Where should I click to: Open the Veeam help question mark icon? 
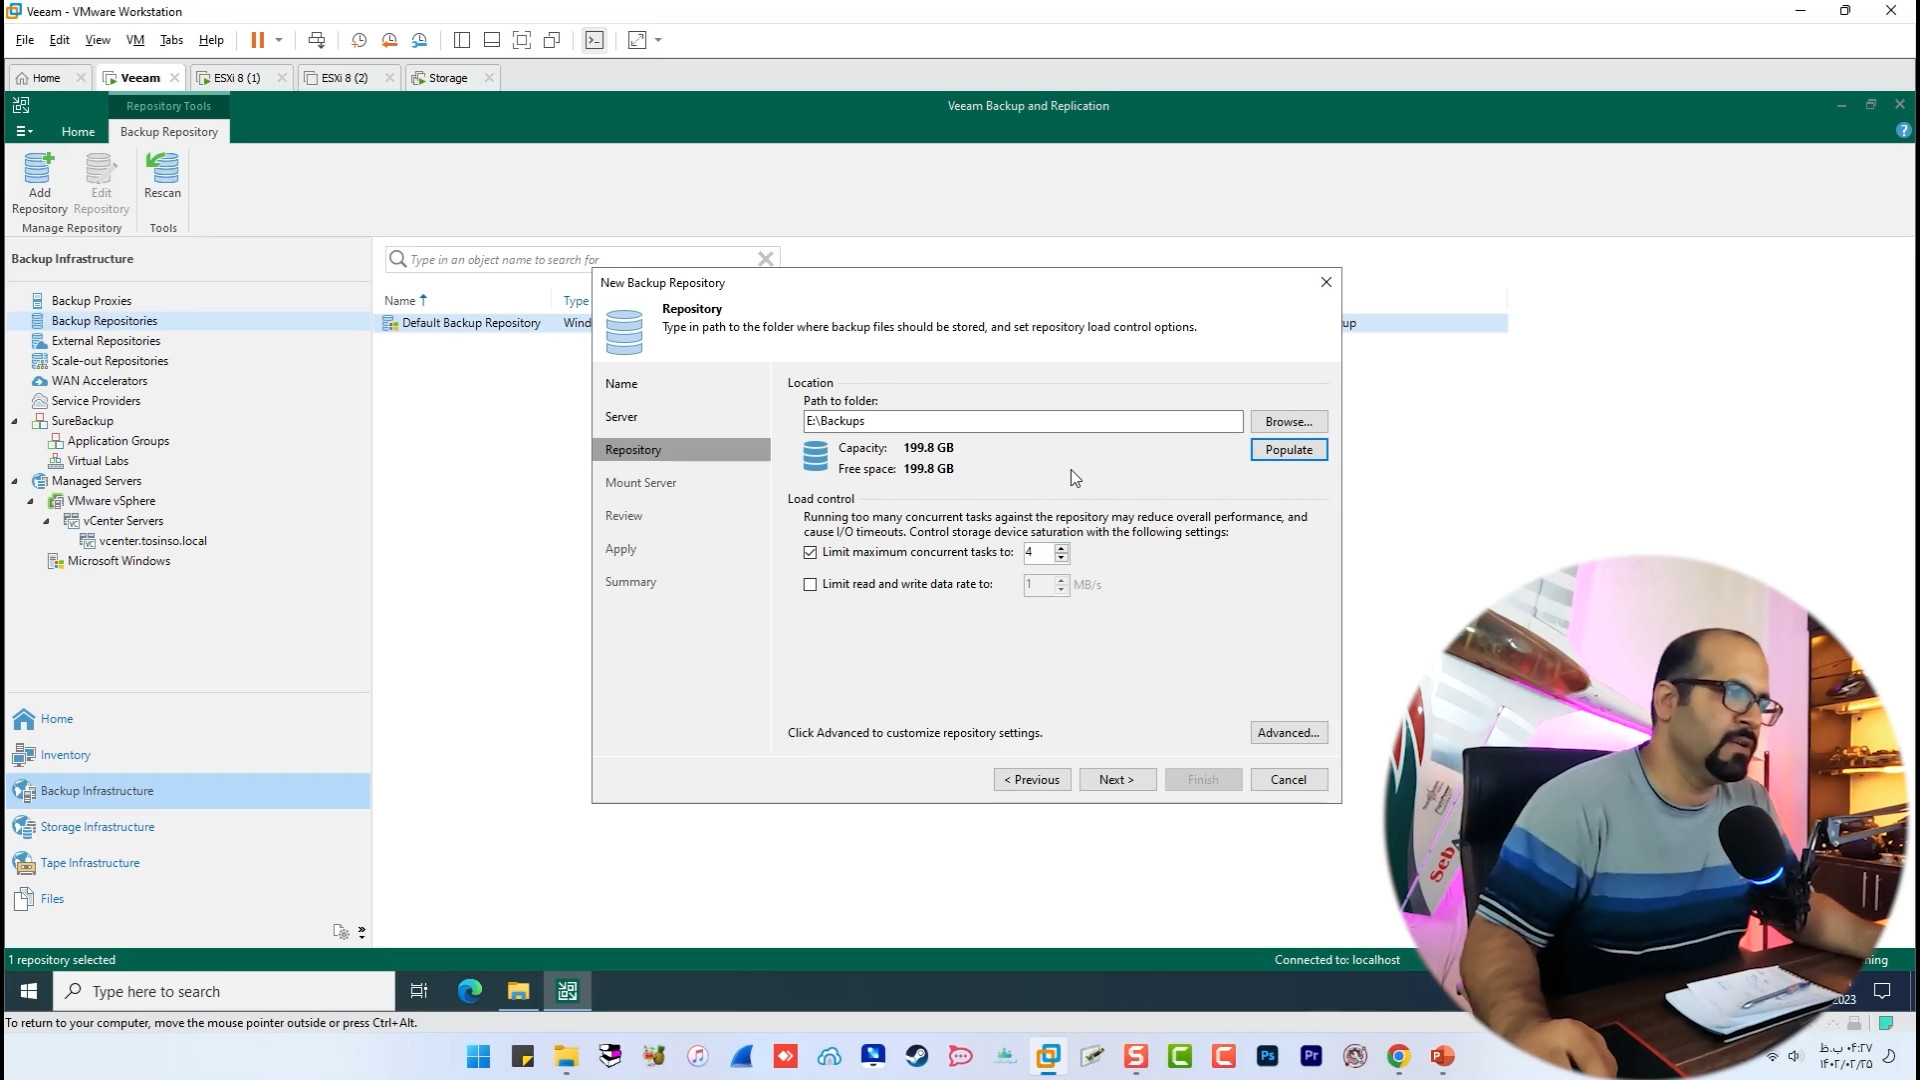click(1903, 131)
